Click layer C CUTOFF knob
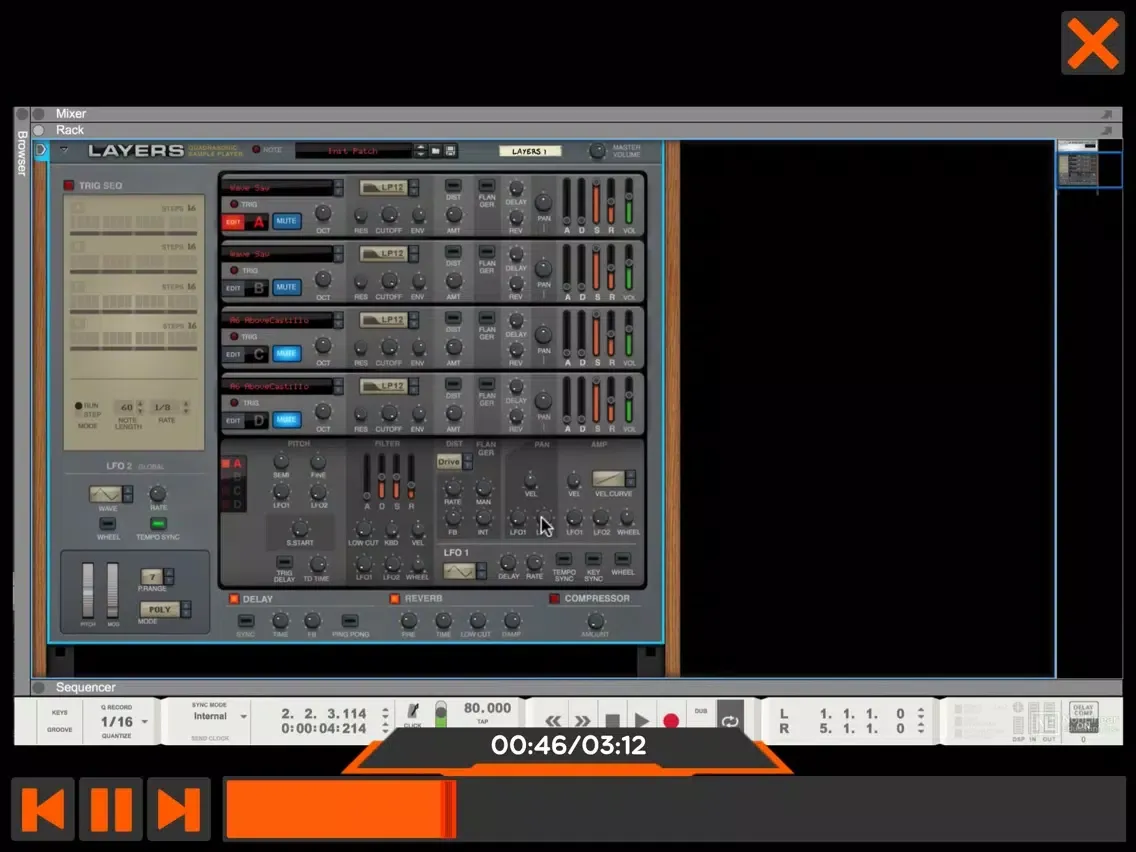The image size is (1136, 852). [389, 347]
